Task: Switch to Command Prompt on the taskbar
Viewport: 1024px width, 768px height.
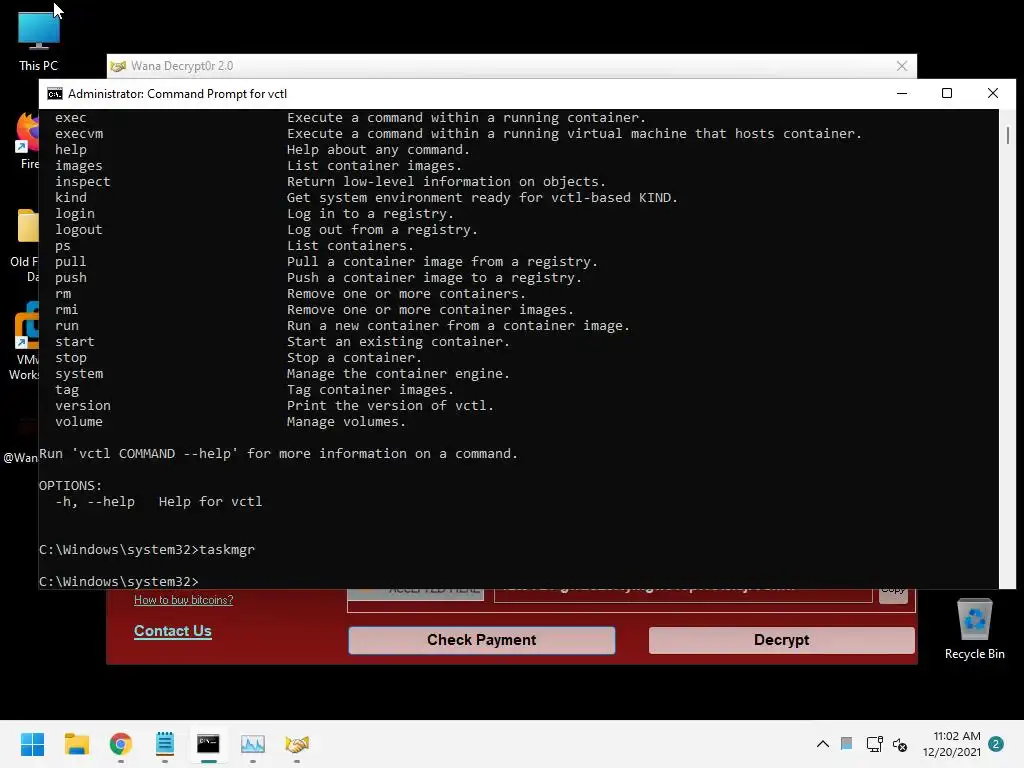Action: point(208,744)
